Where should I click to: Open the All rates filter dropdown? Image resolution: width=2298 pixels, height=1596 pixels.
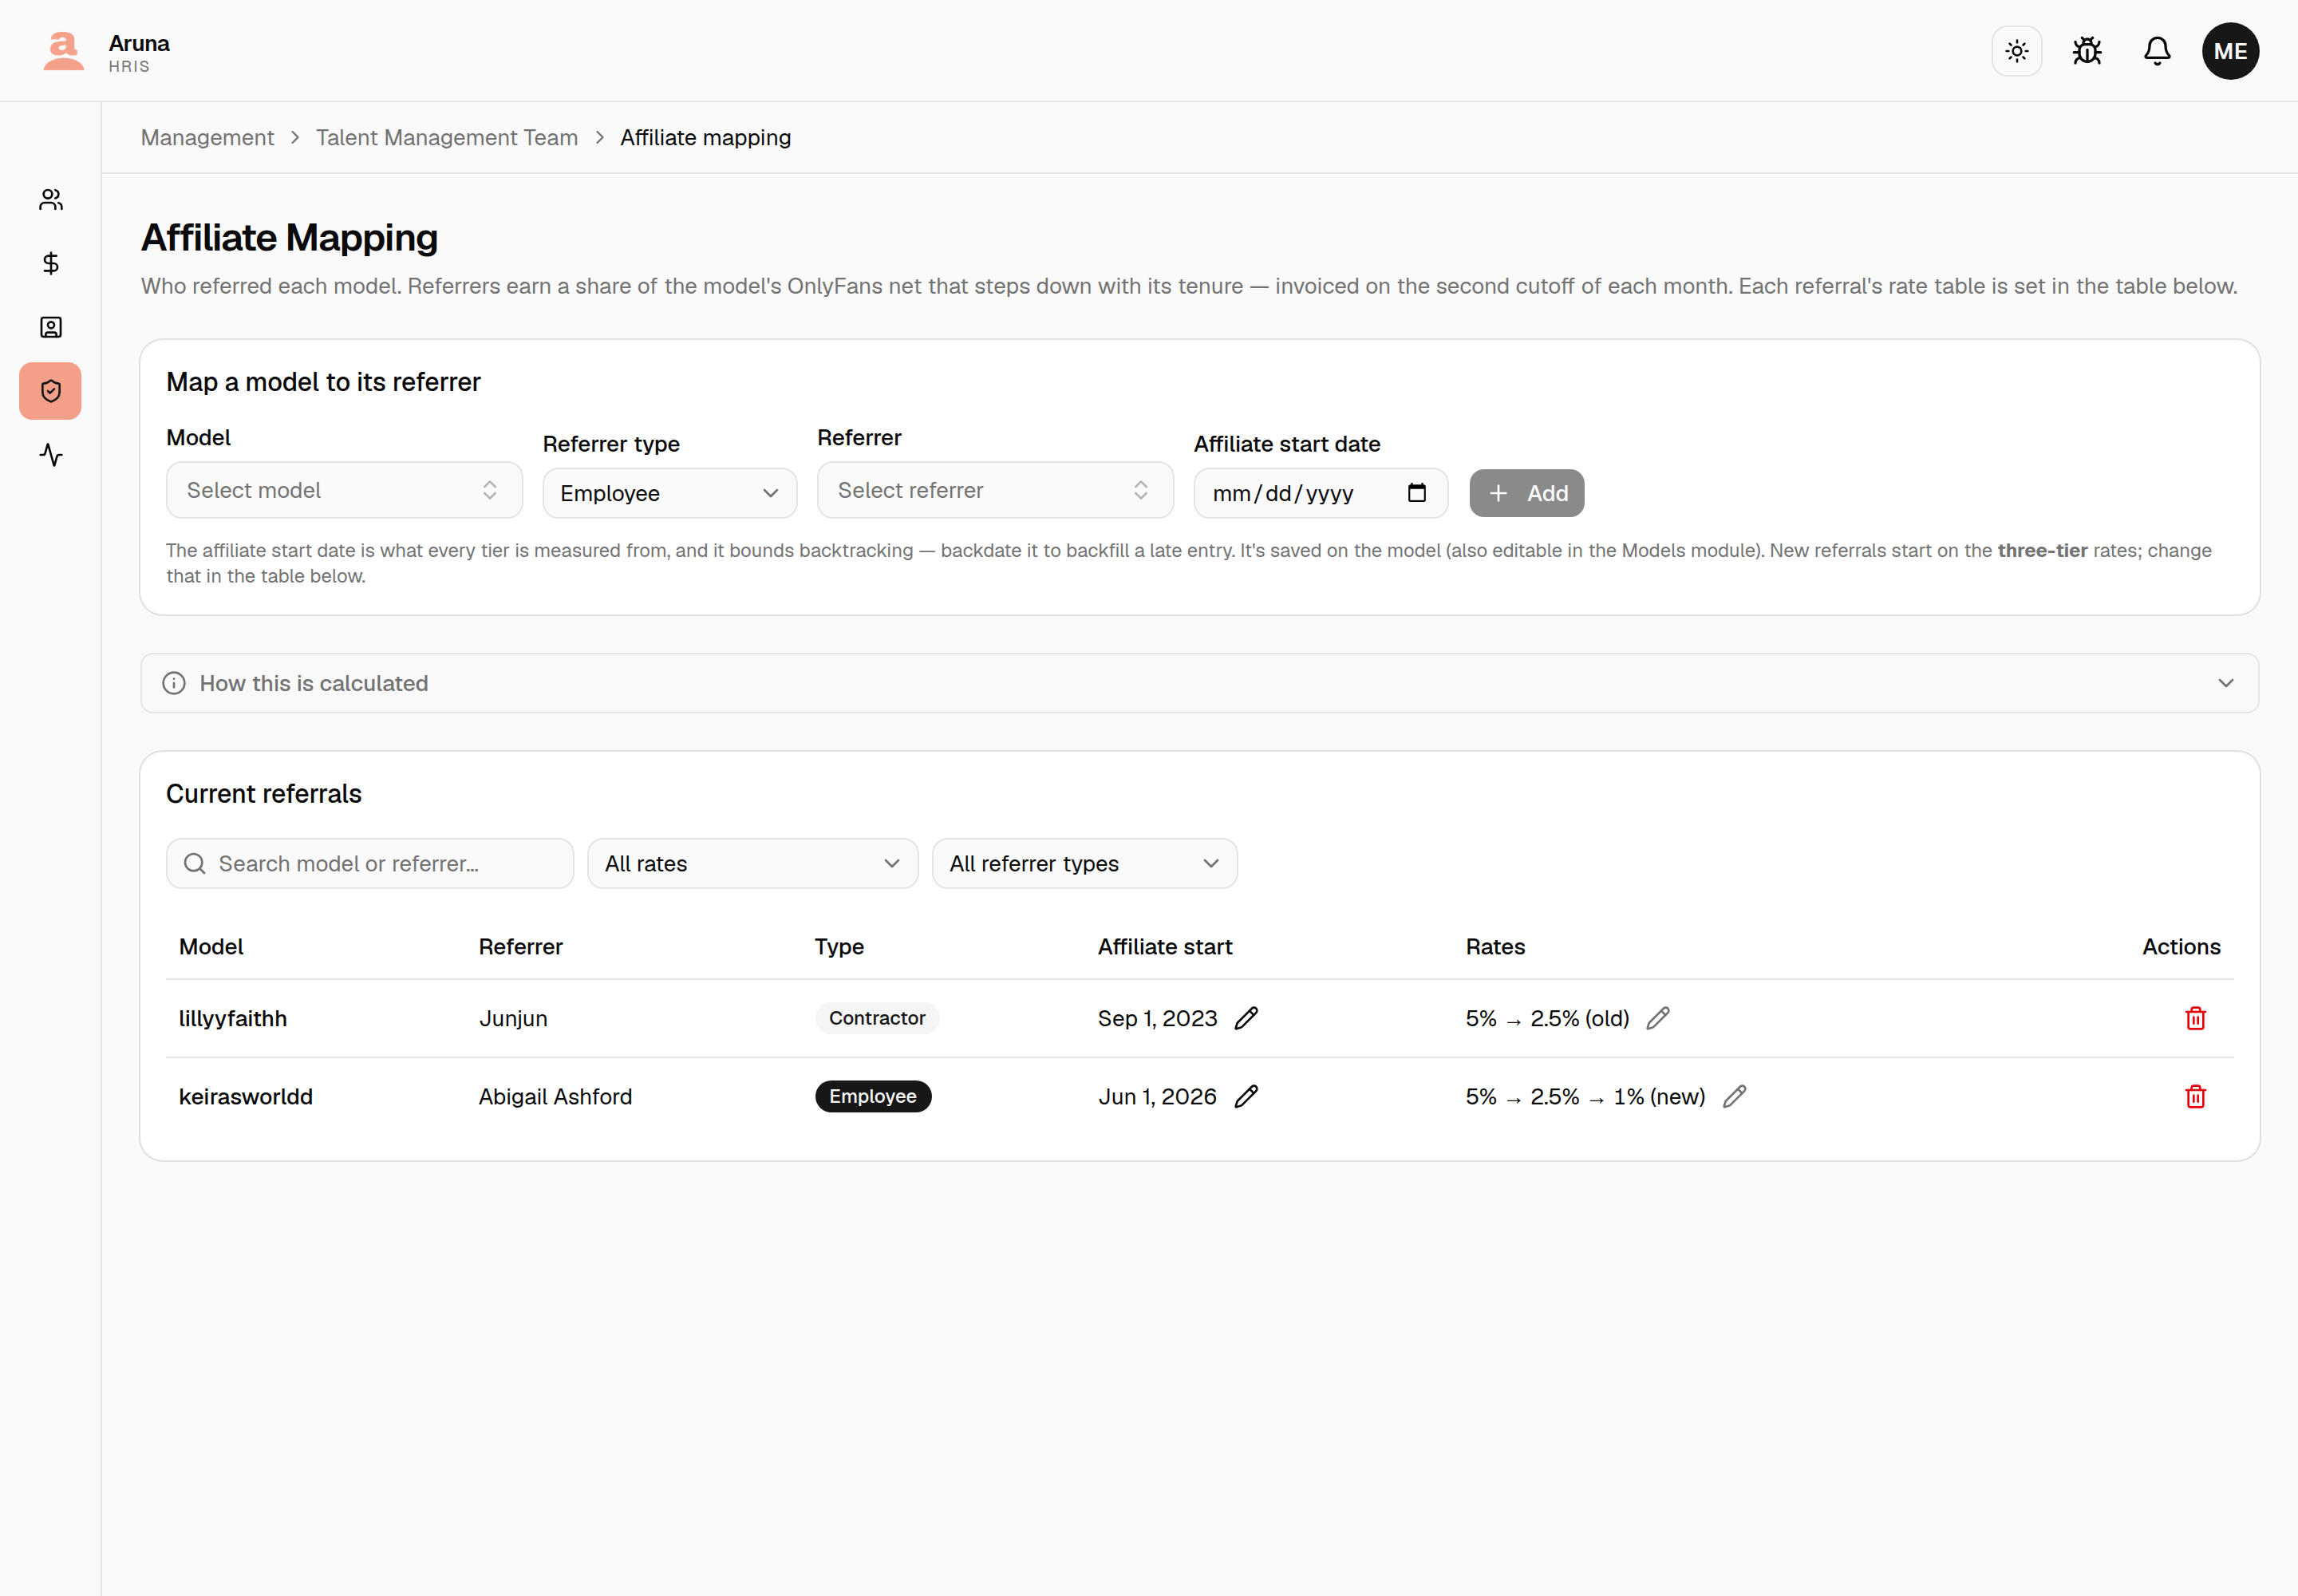tap(752, 863)
